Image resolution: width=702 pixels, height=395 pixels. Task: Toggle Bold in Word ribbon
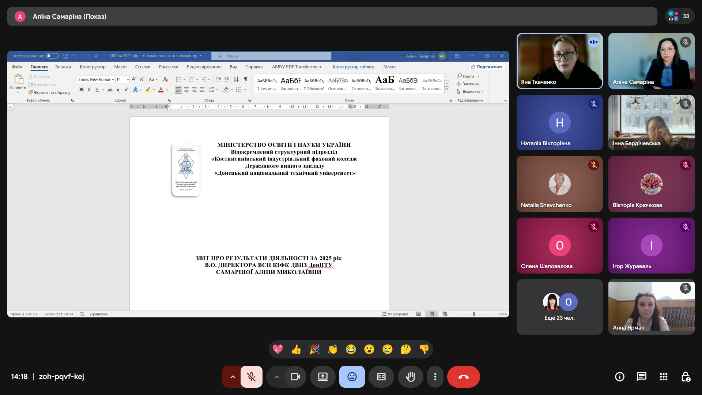[81, 90]
